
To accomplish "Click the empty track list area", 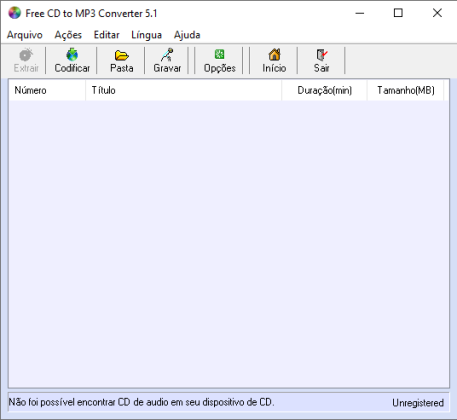I will [x=229, y=243].
